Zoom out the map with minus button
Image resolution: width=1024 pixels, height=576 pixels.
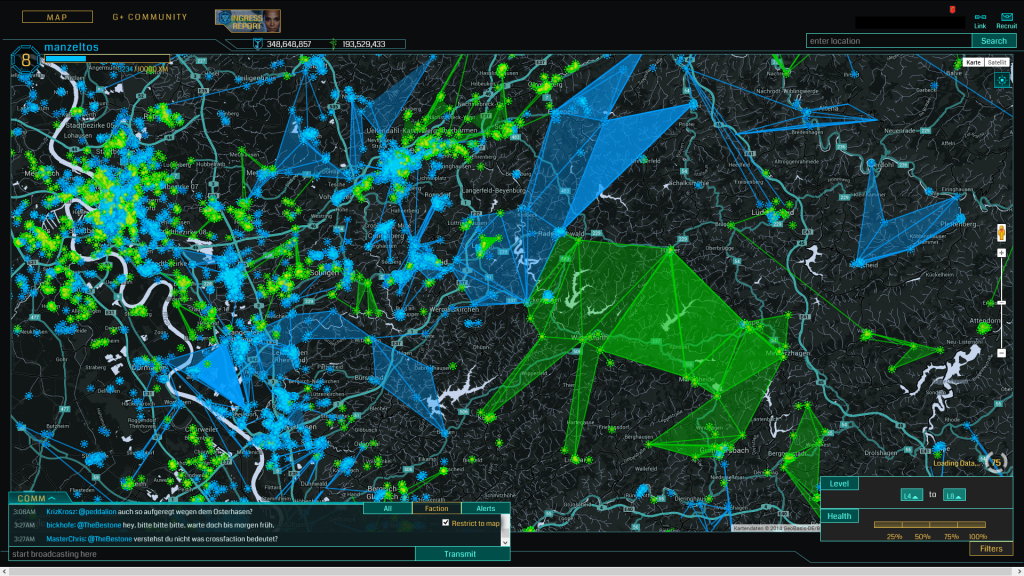coord(1001,352)
